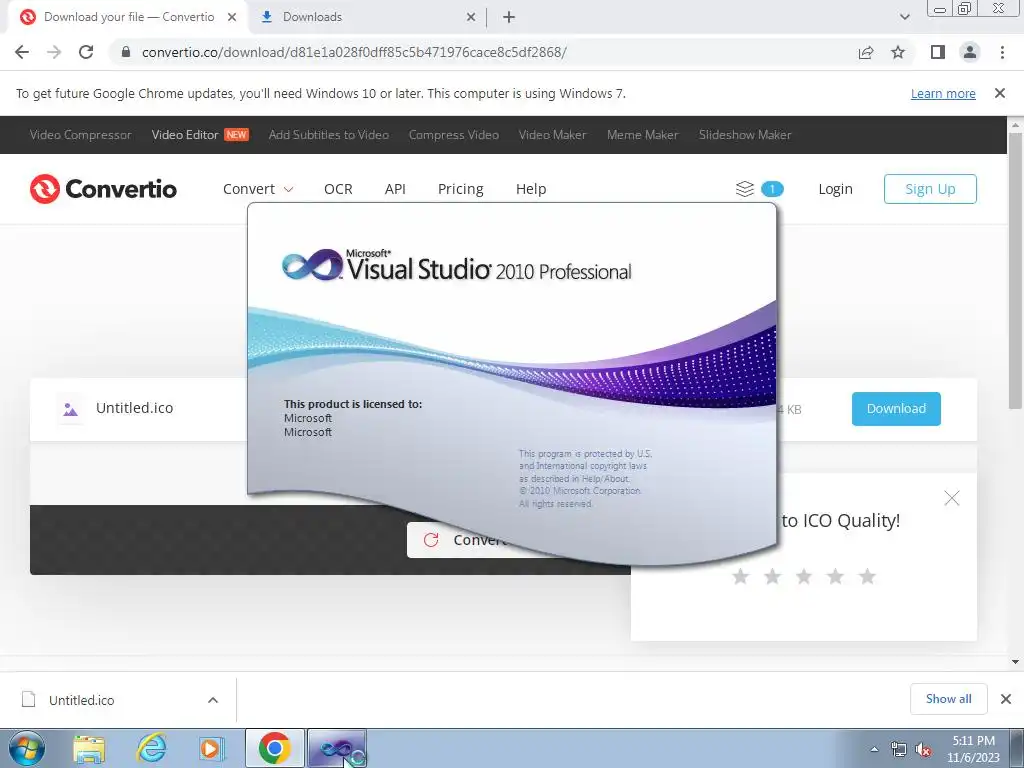Click the padlock site info icon
The image size is (1024, 768).
point(126,52)
